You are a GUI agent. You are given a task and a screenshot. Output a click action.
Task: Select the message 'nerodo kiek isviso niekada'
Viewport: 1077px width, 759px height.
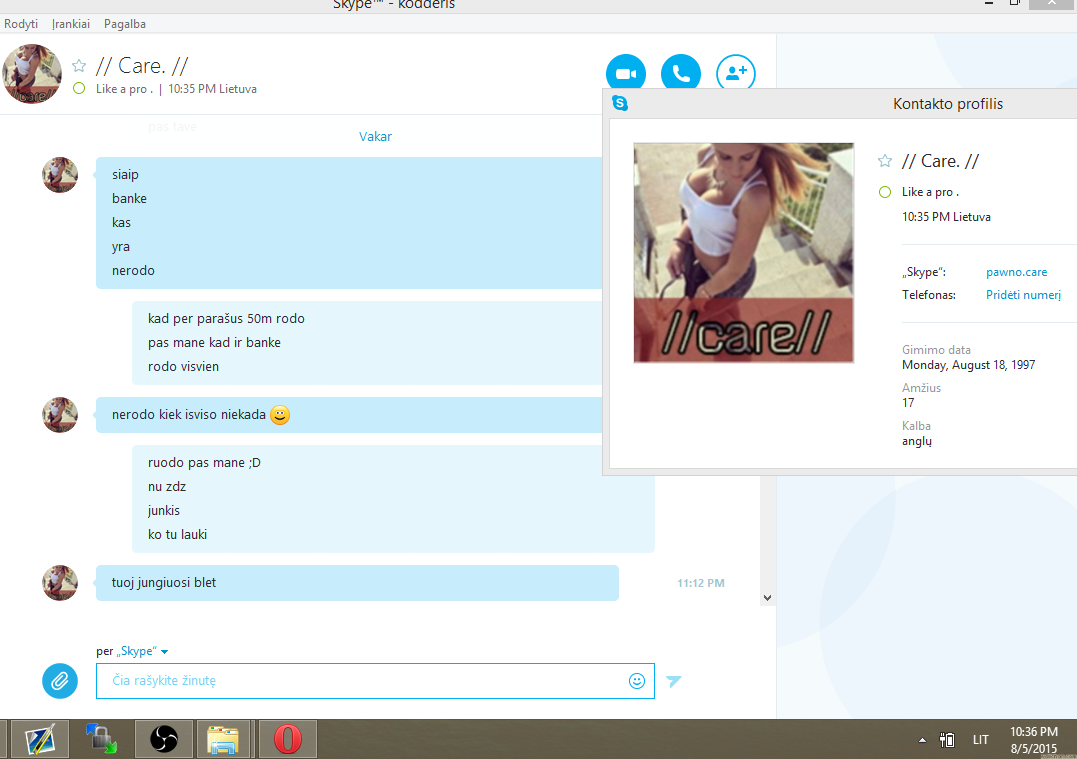[x=189, y=415]
